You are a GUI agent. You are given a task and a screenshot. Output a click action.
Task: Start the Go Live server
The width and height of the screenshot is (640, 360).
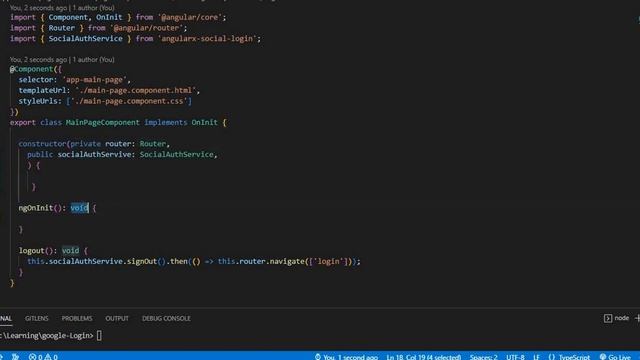pyautogui.click(x=615, y=357)
